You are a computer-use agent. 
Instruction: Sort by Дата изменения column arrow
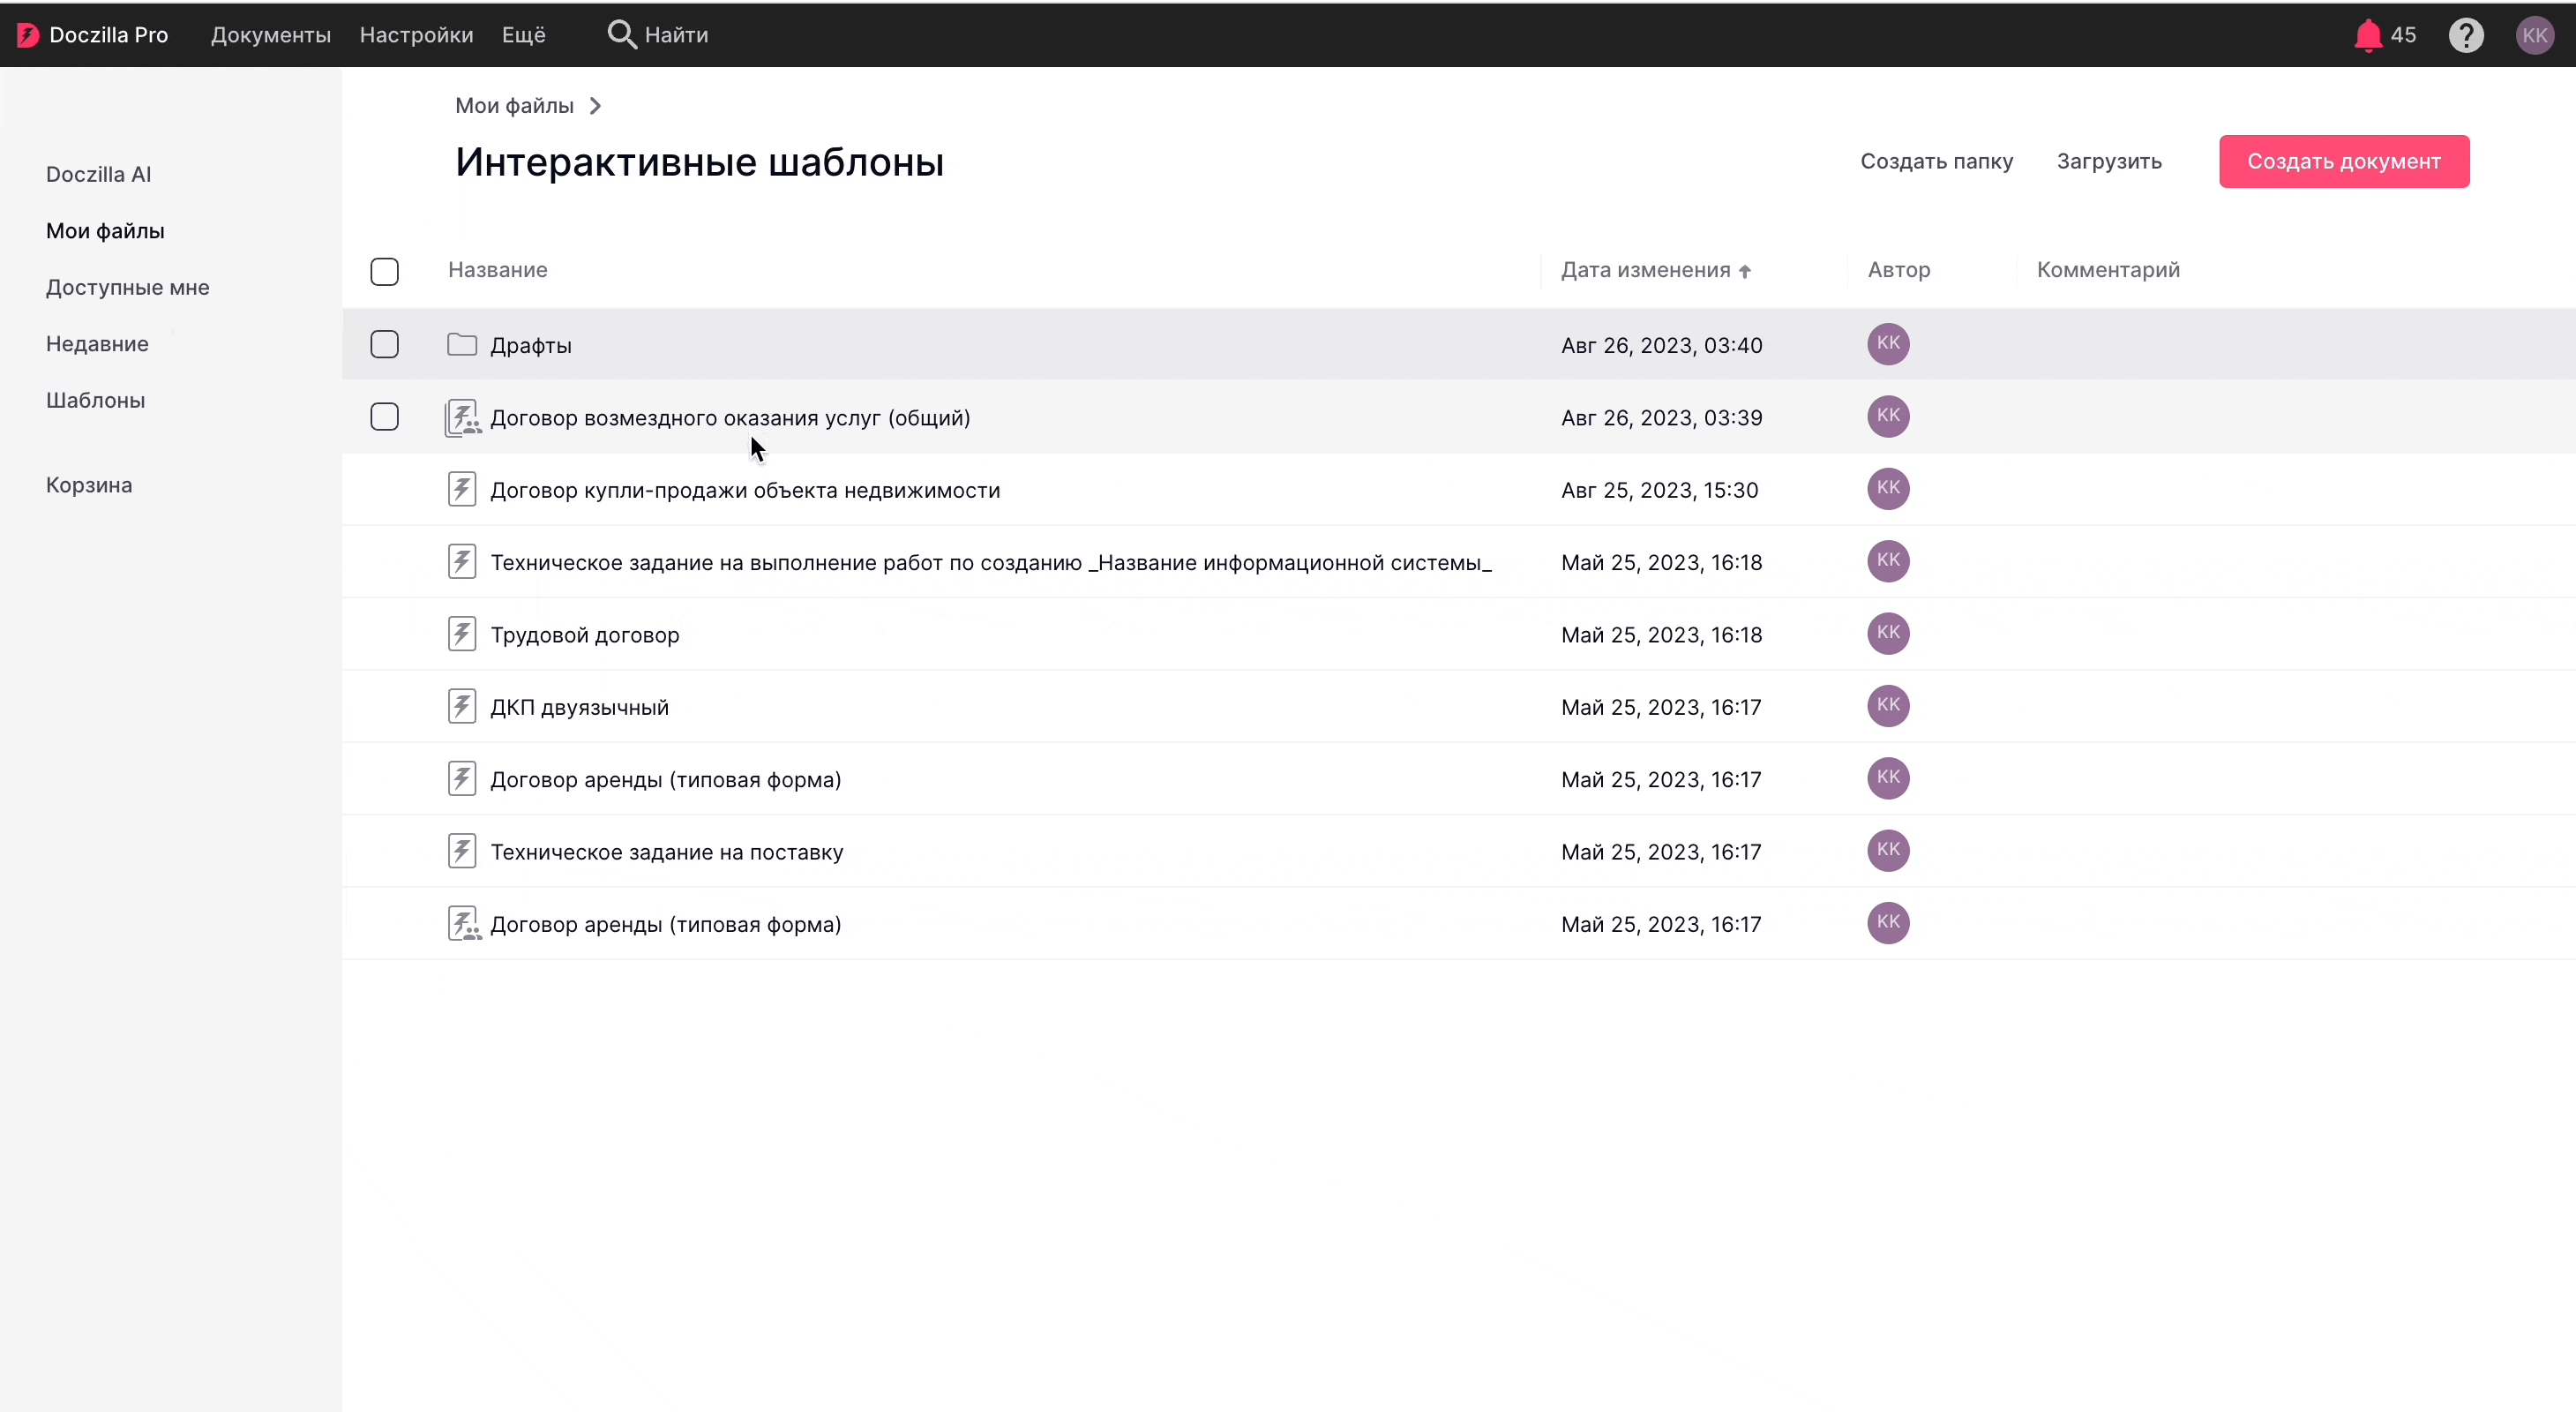click(1745, 271)
